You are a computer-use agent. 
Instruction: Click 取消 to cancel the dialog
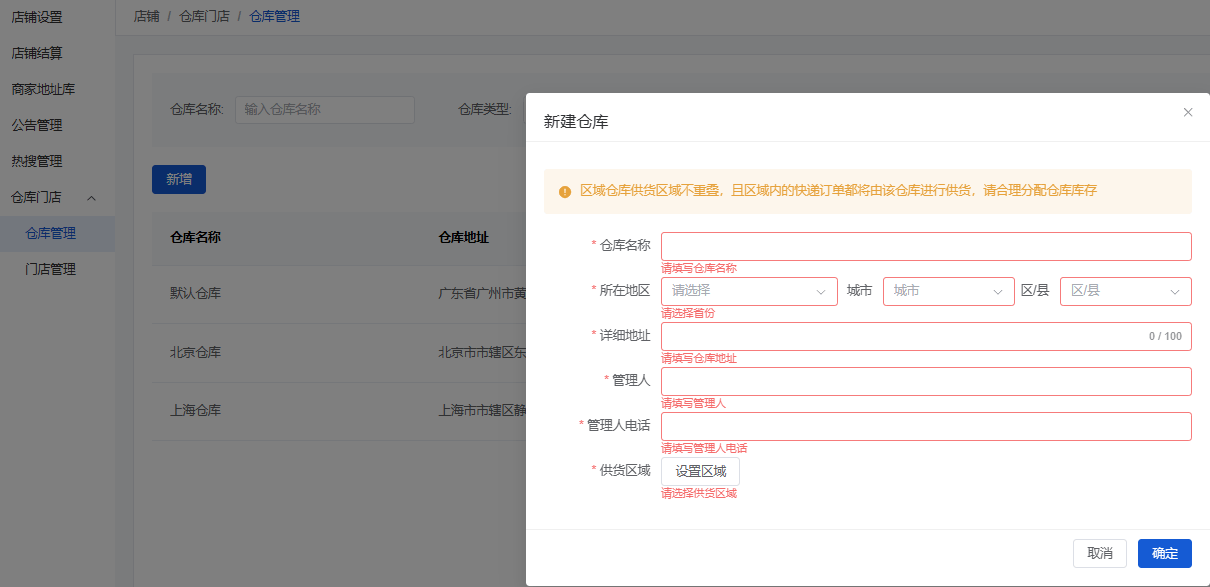point(1100,553)
